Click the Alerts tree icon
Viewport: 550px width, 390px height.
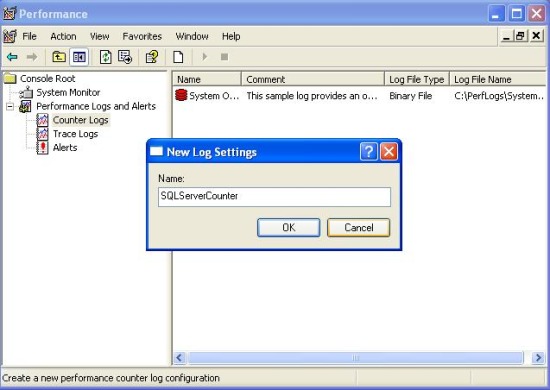click(x=42, y=148)
